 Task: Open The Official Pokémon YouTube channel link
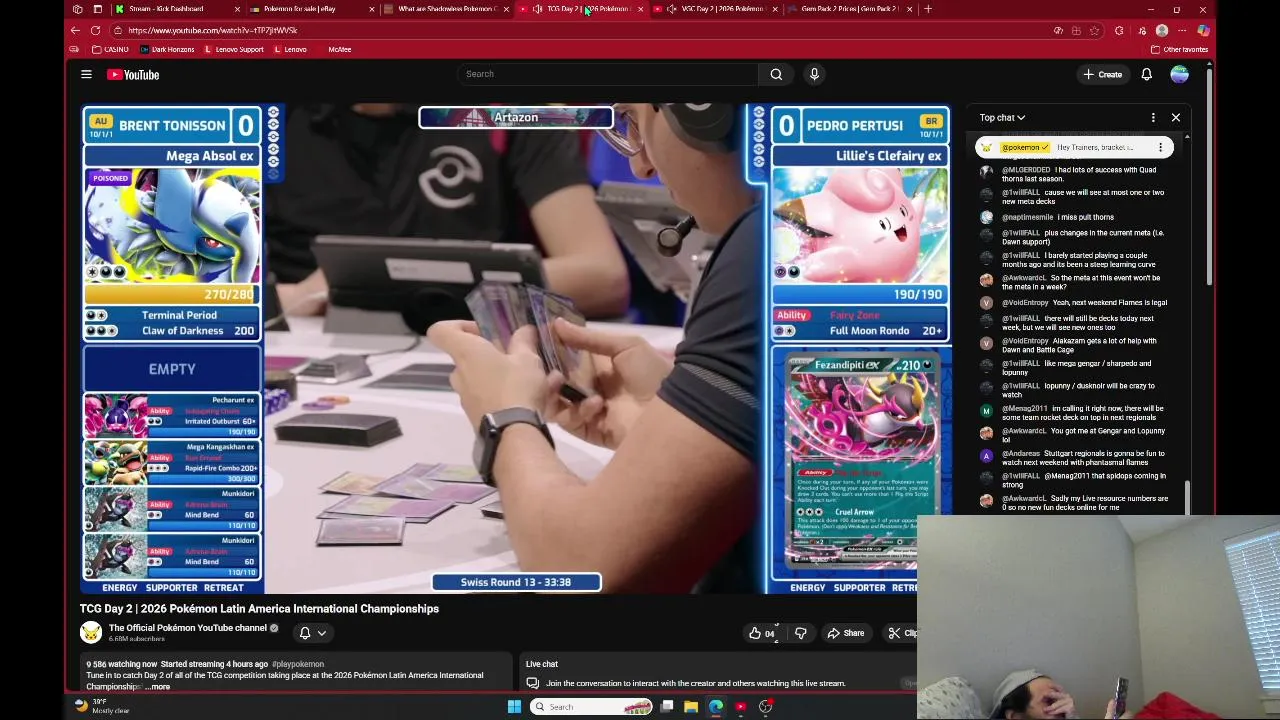[188, 628]
